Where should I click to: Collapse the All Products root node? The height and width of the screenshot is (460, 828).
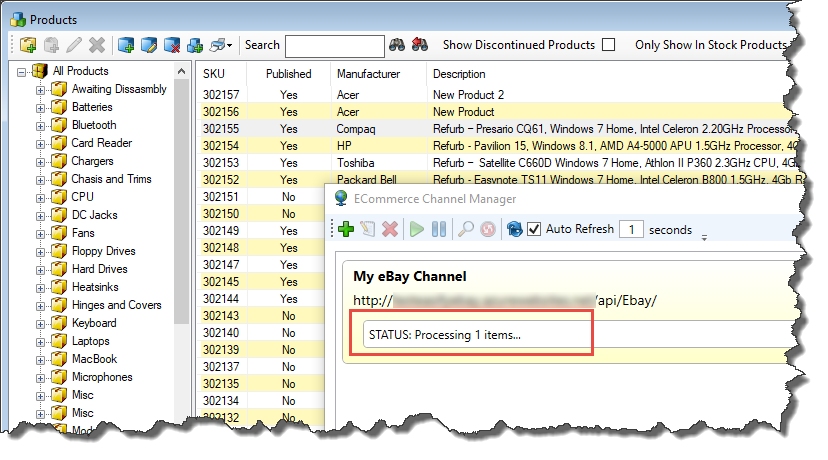(23, 71)
